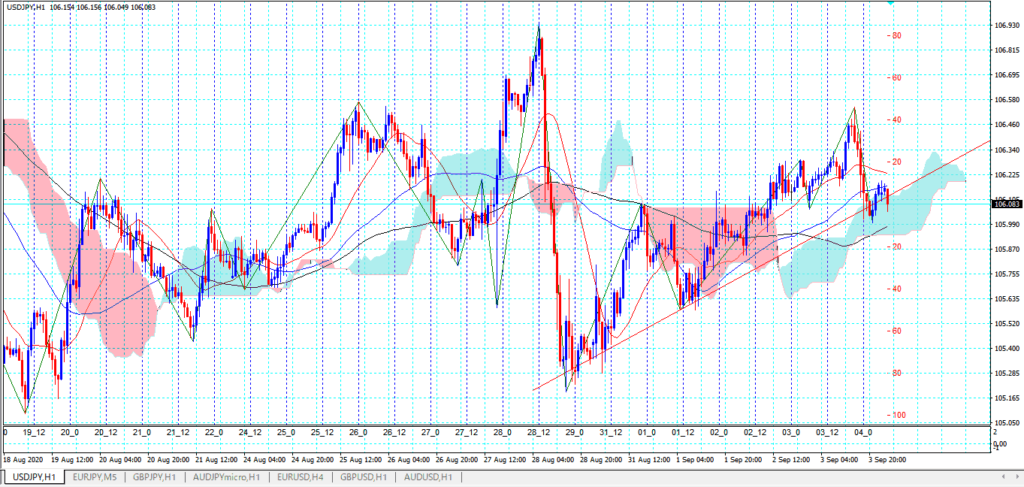Click the 106.340 price axis value
The image size is (1024, 487).
tap(1006, 150)
